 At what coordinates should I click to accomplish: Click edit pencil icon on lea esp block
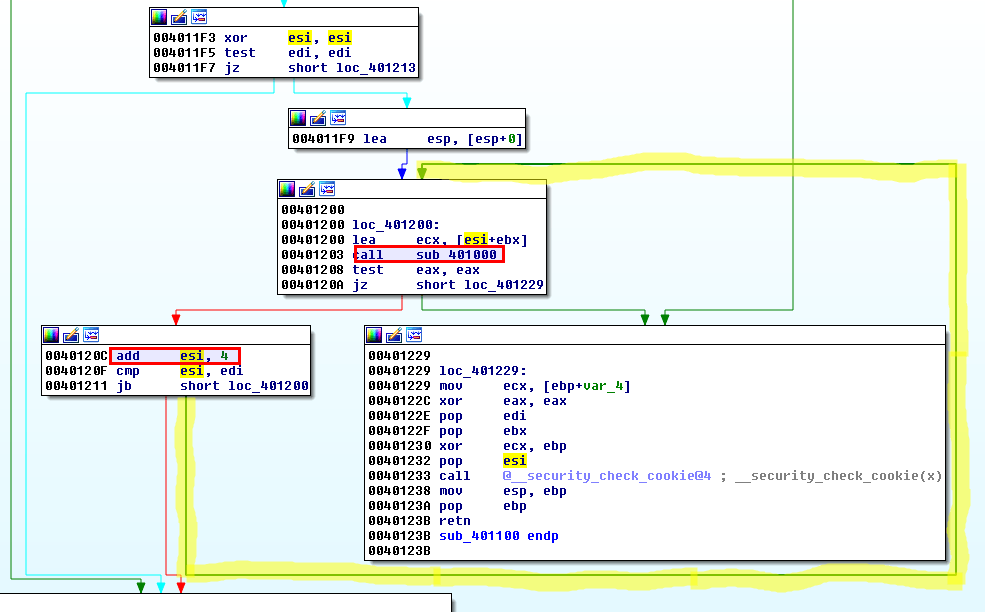click(x=318, y=118)
